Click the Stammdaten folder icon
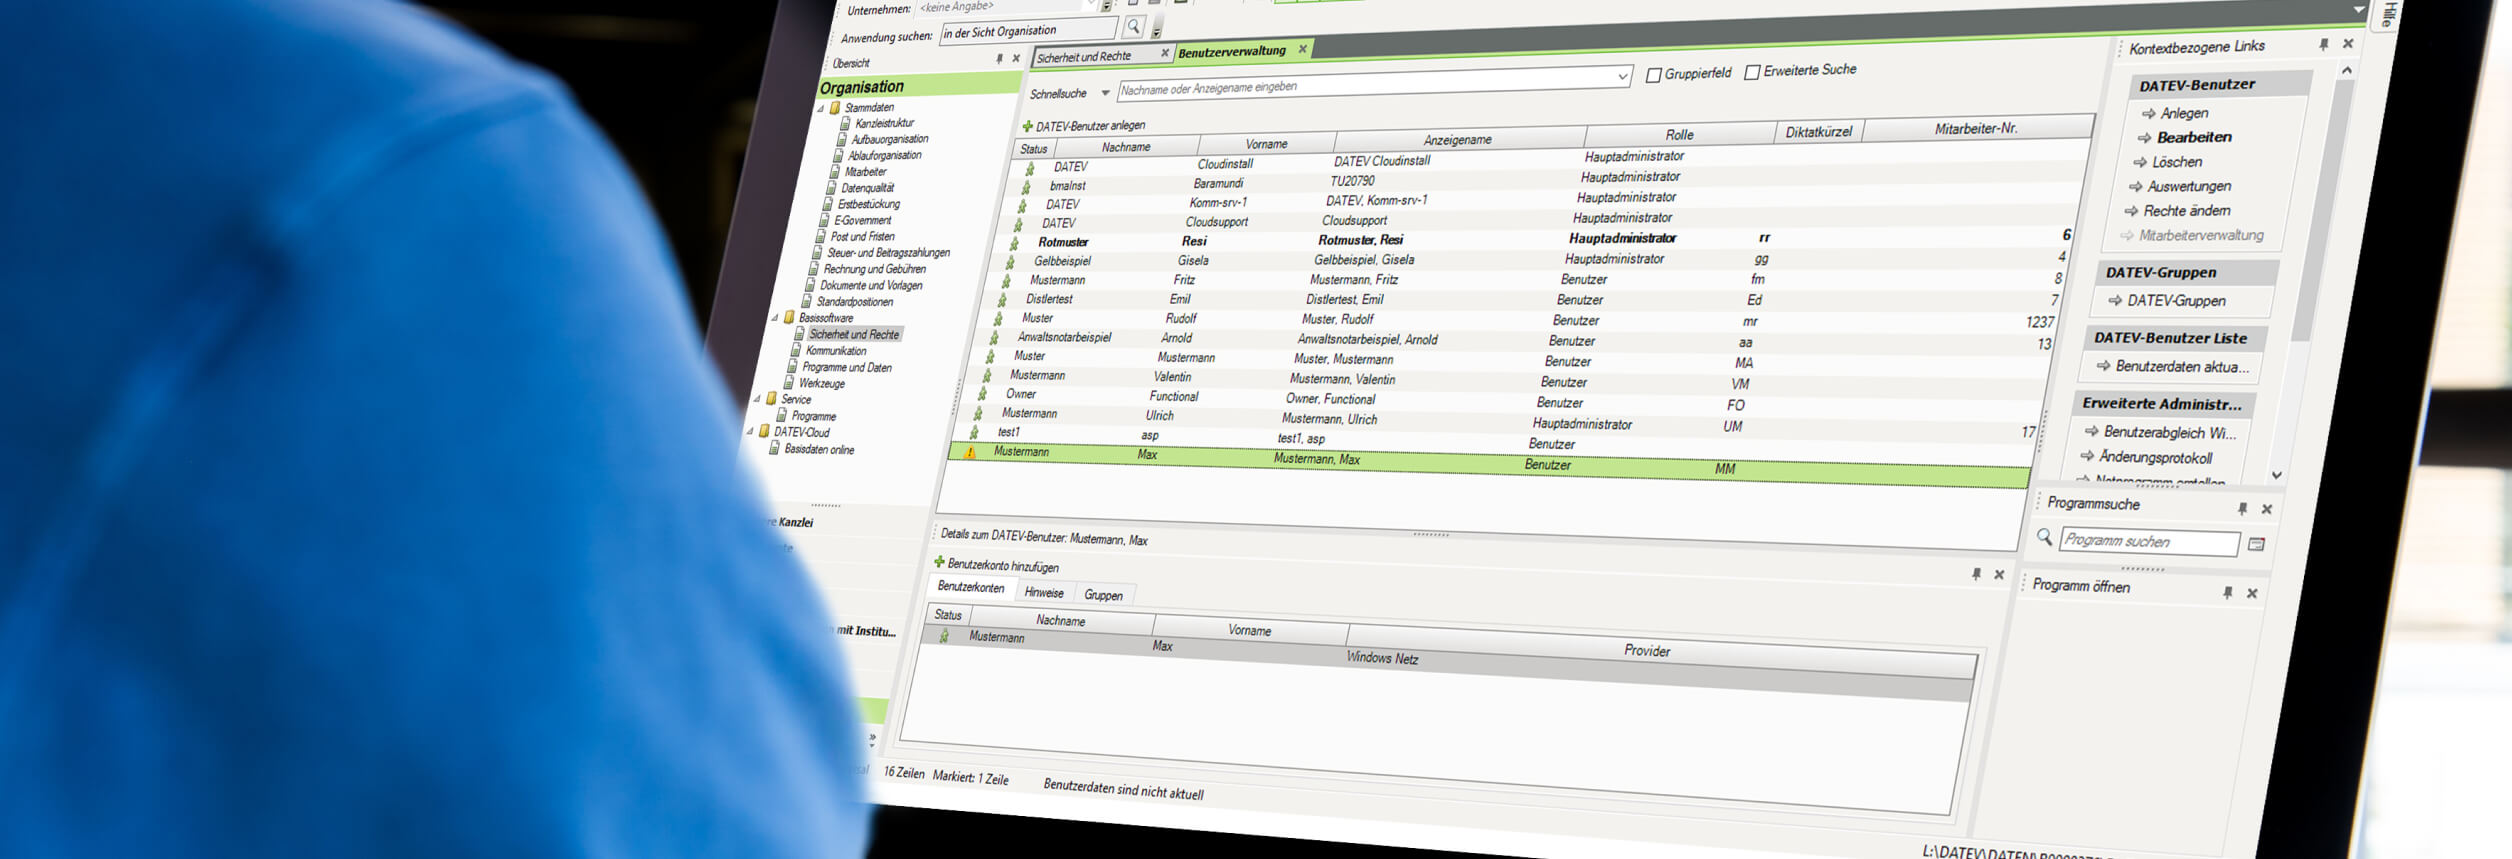The image size is (2512, 859). click(x=835, y=108)
